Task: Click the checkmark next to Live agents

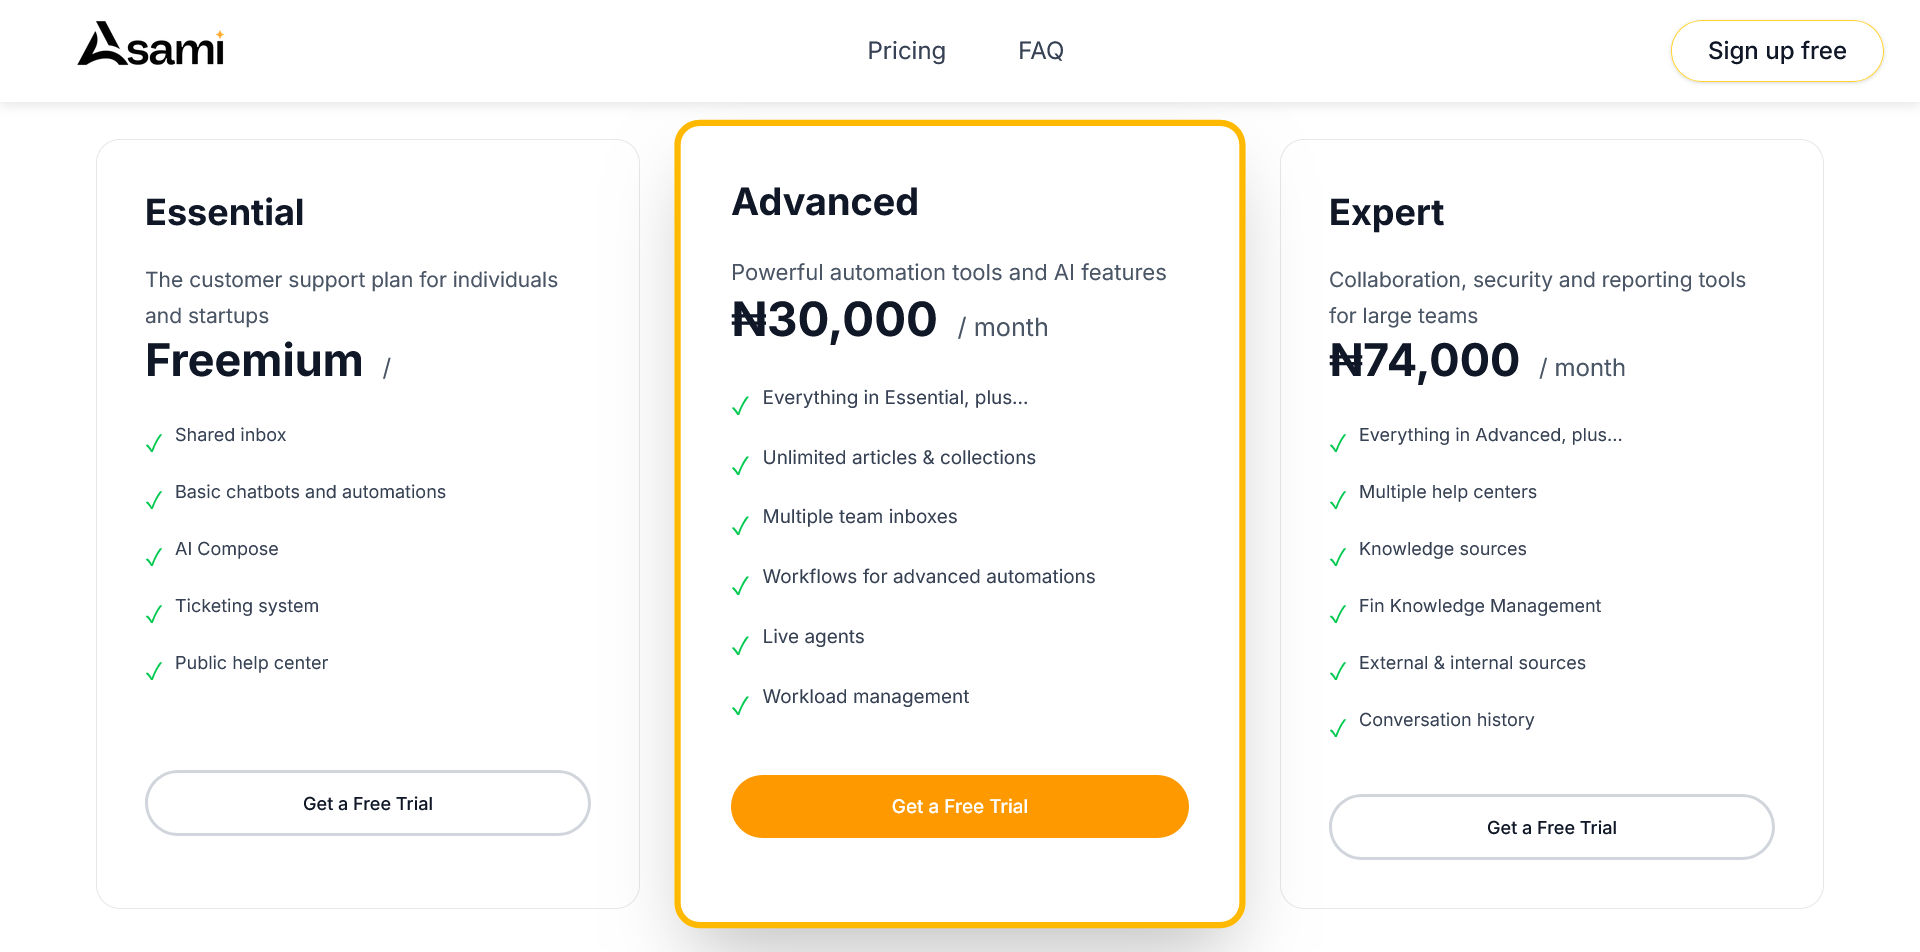Action: click(740, 646)
